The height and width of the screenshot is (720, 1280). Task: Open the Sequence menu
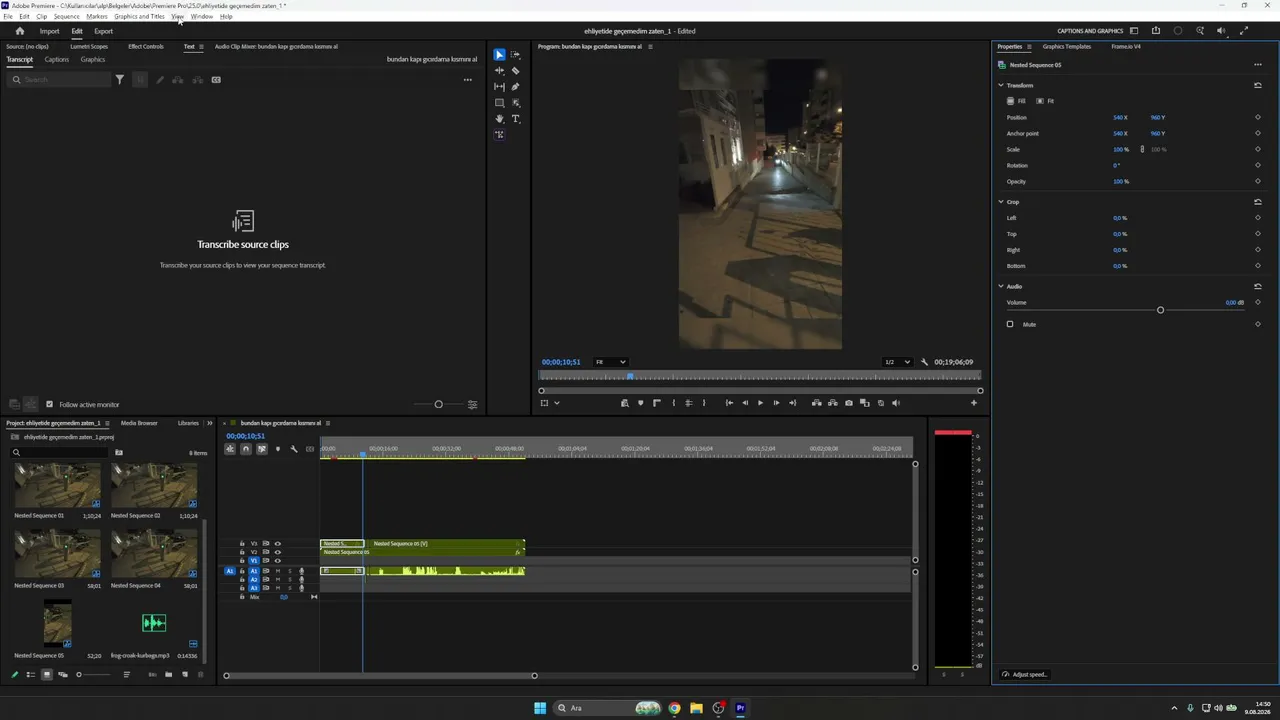pos(67,17)
